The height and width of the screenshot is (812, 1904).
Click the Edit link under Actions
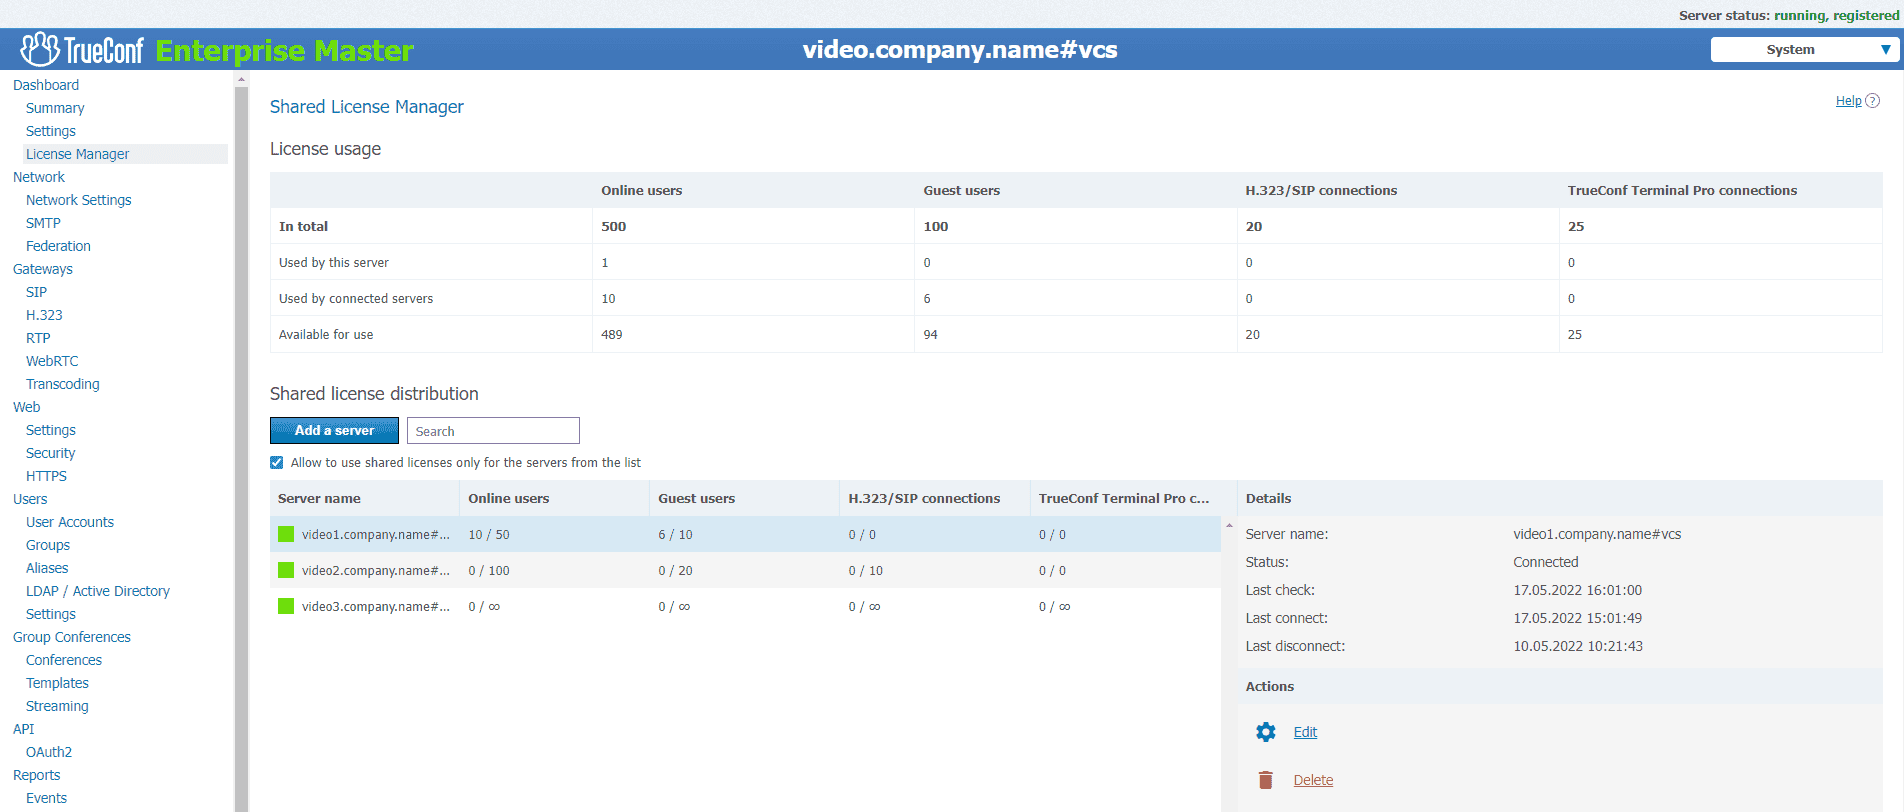1305,732
